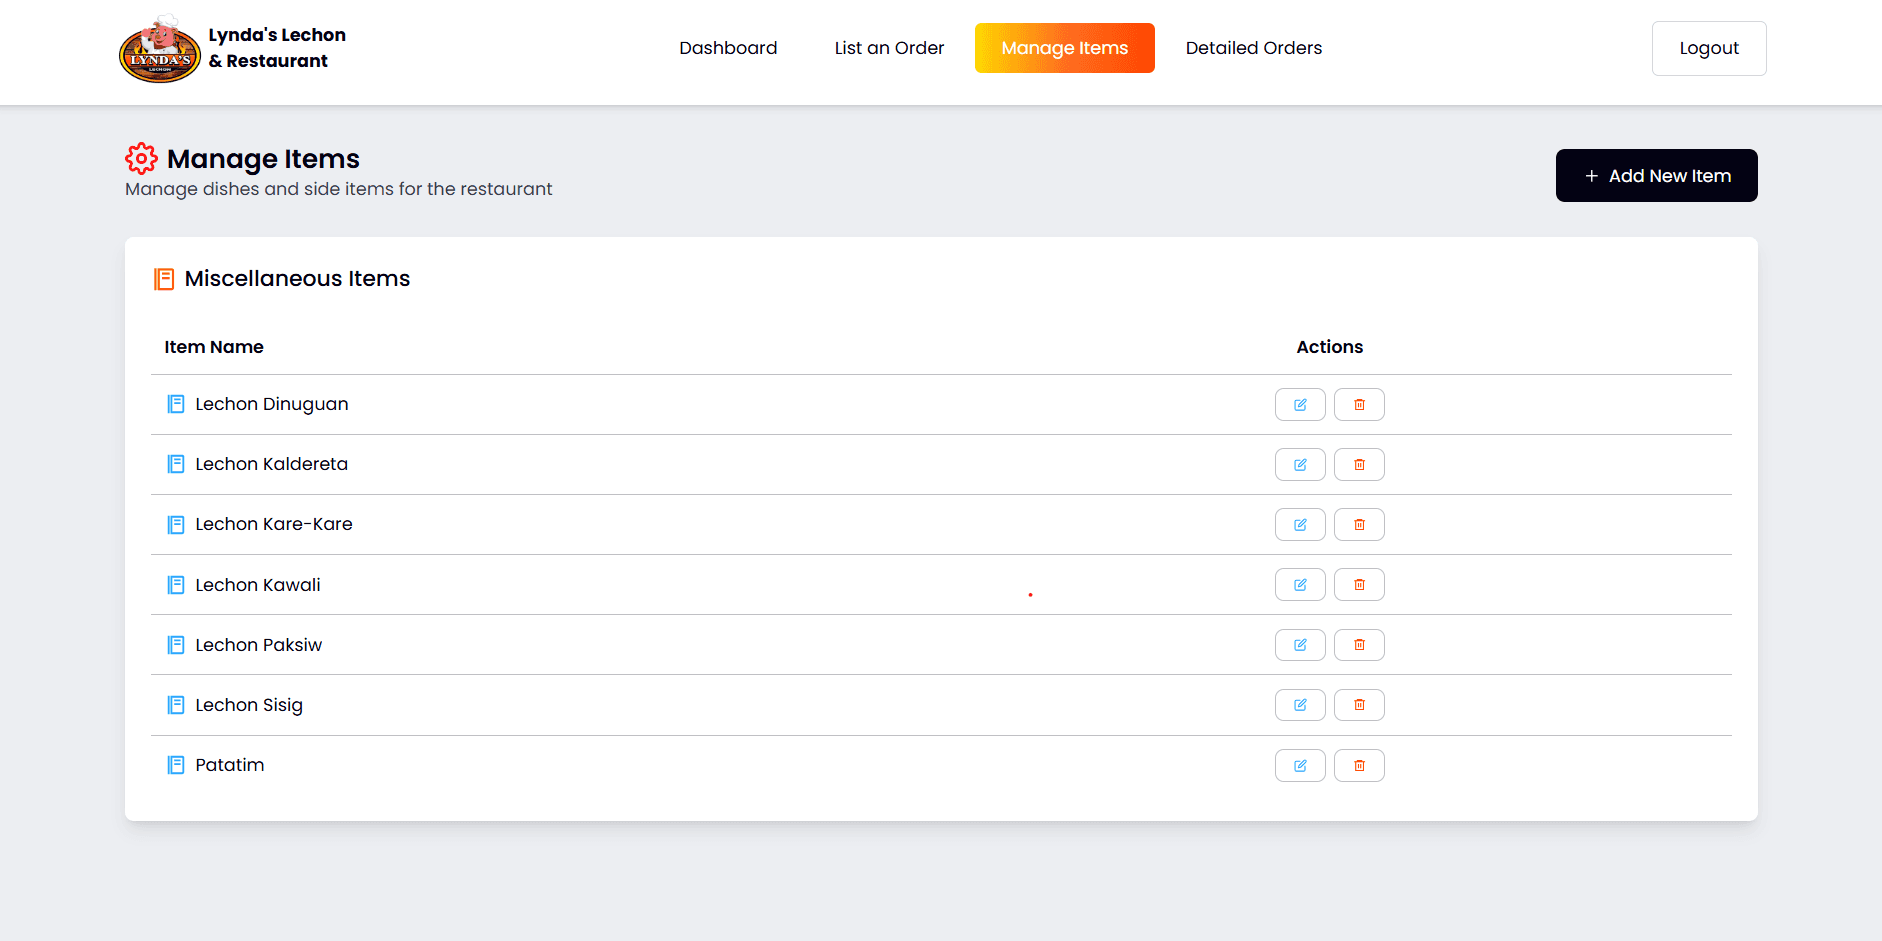Viewport: 1882px width, 941px height.
Task: Open edit for Lechon Sisig
Action: (1299, 705)
